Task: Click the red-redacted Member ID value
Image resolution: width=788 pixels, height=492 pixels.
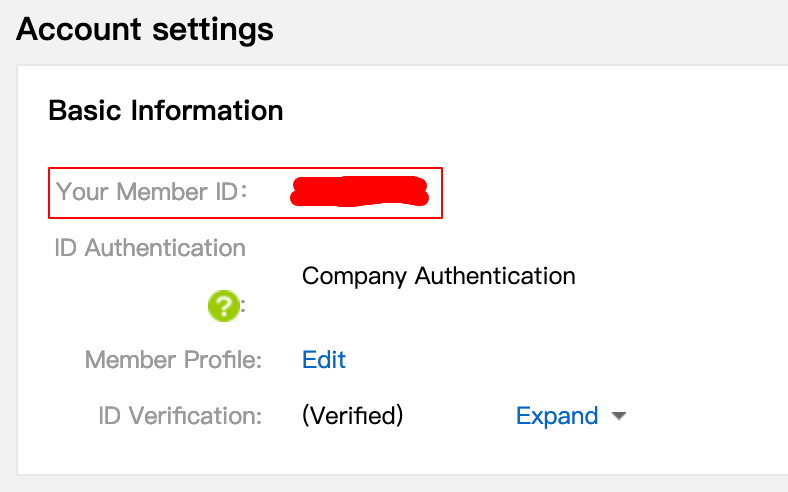Action: pos(358,190)
